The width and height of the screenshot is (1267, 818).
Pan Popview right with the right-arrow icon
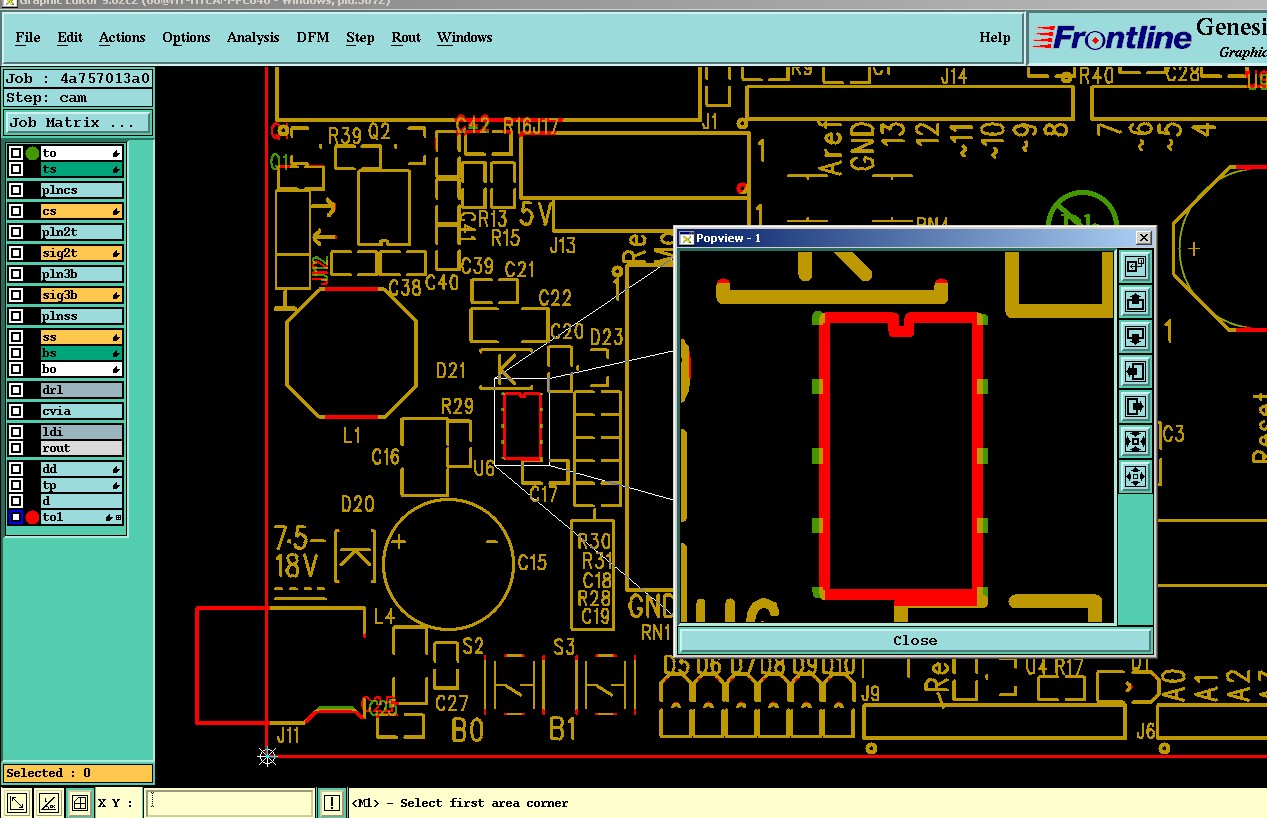pos(1135,406)
